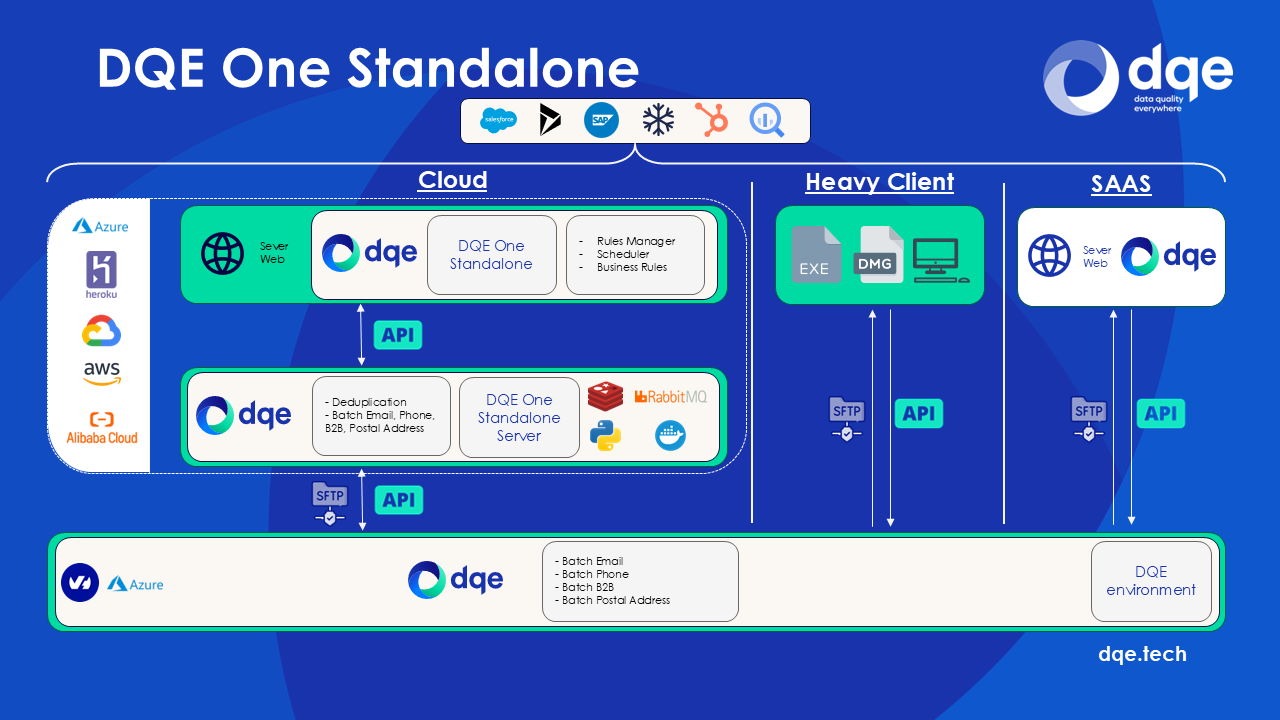The height and width of the screenshot is (720, 1280).
Task: Click the dqe logo in Cloud web server box
Action: pyautogui.click(x=370, y=253)
